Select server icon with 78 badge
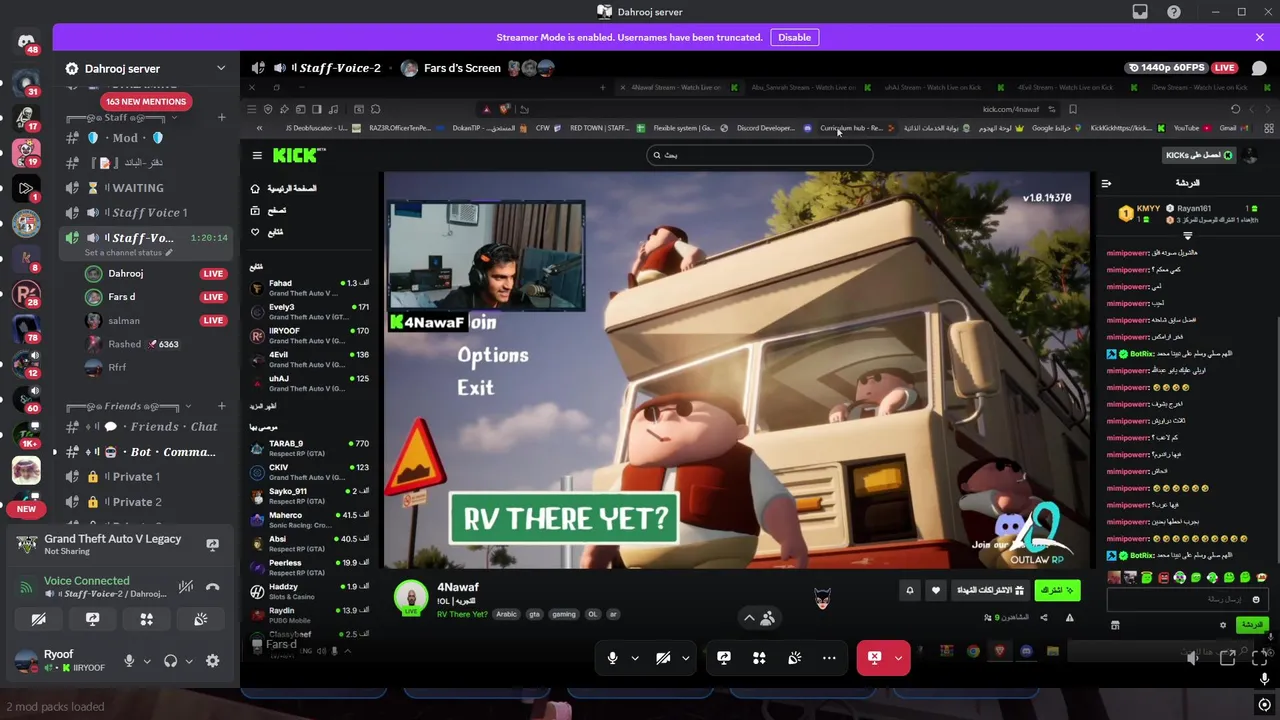Viewport: 1280px width, 720px height. [26, 329]
